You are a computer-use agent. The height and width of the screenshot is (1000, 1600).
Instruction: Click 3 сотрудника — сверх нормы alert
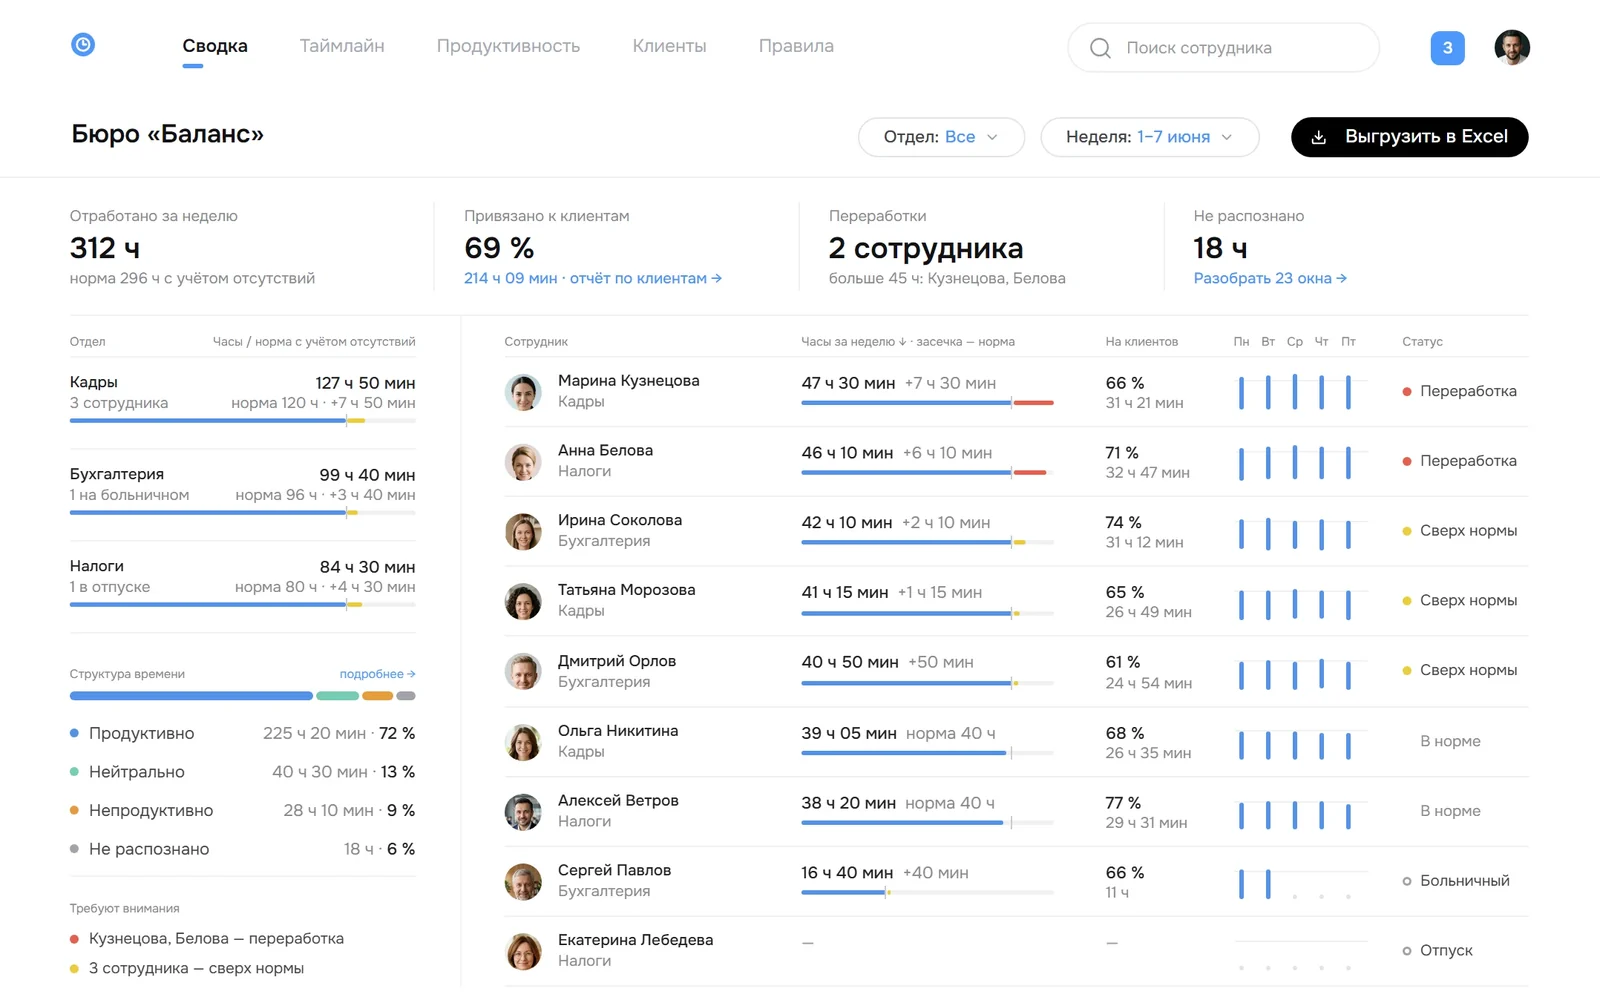(187, 969)
